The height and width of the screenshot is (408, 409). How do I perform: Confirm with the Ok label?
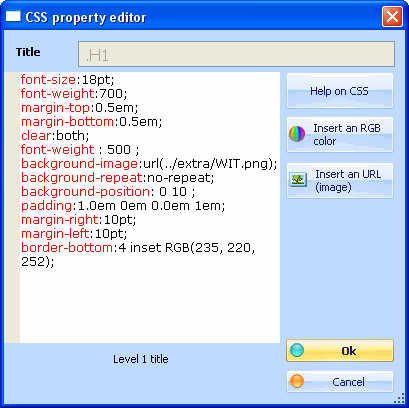tap(349, 351)
